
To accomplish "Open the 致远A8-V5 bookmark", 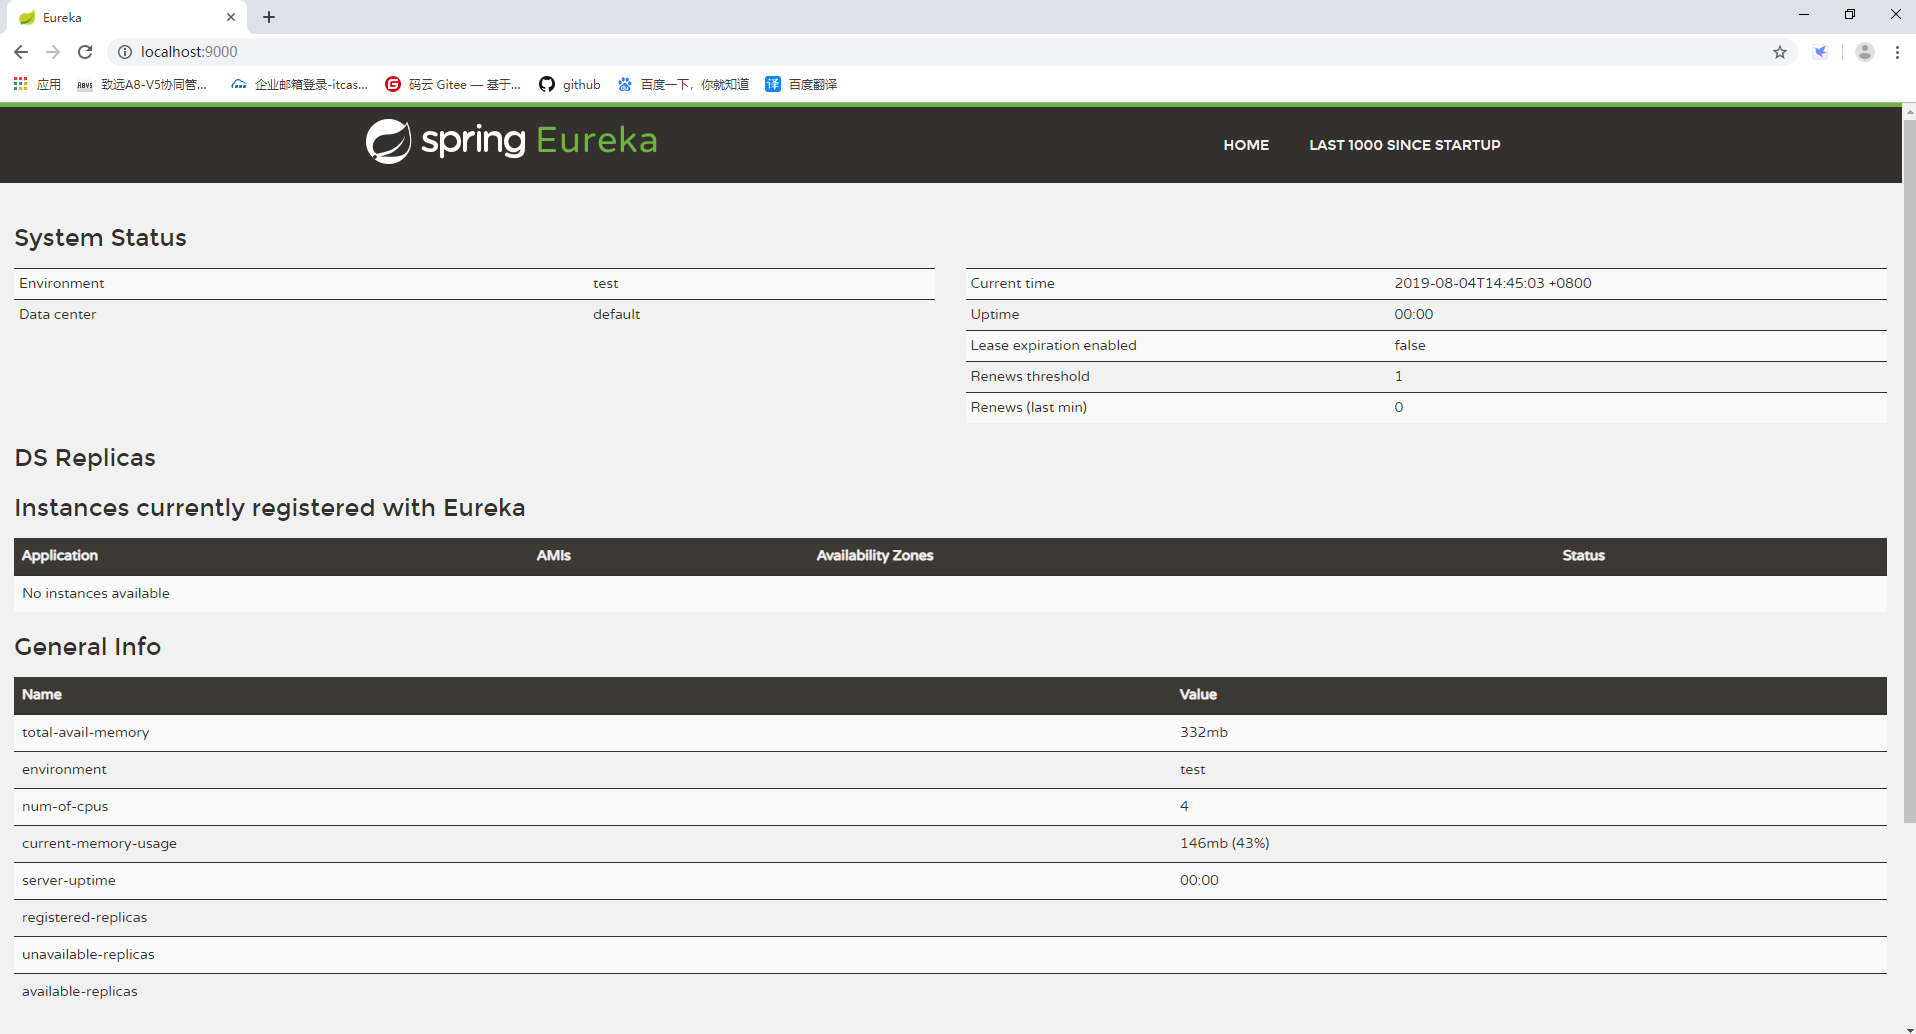I will [142, 84].
